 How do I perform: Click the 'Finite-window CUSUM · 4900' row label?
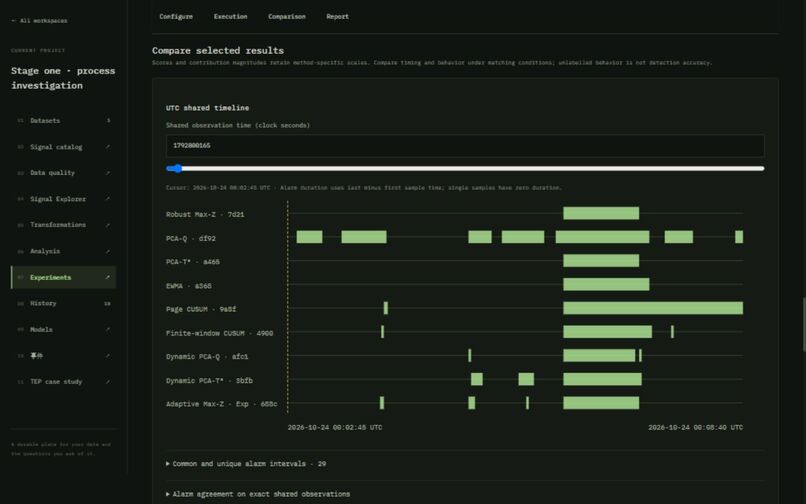coord(219,333)
